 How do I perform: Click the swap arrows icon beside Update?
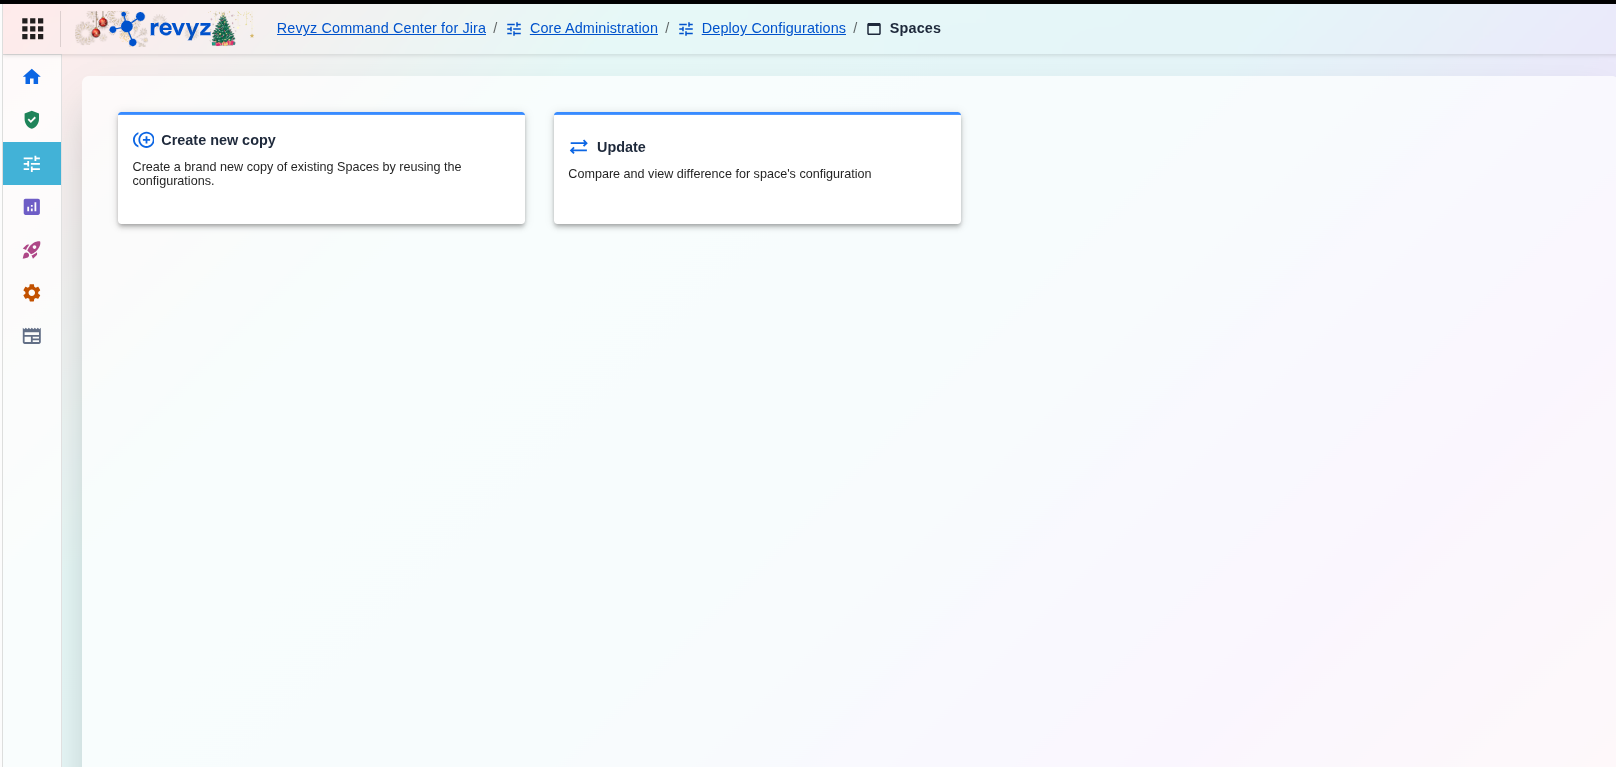coord(578,147)
